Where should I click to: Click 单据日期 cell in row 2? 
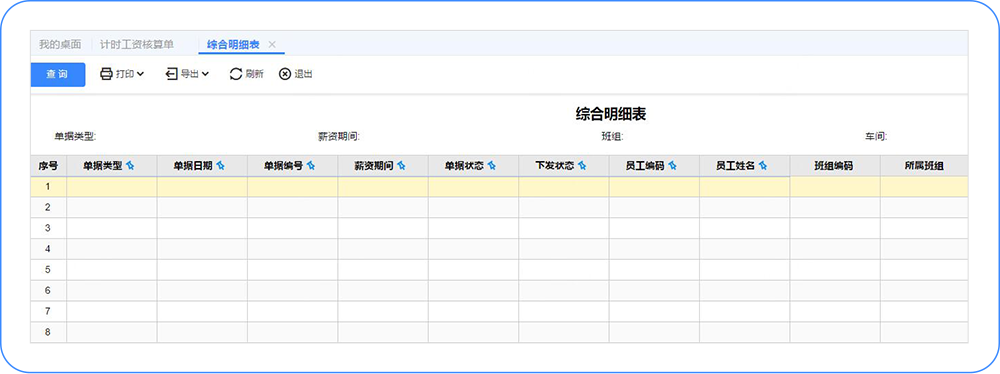coord(202,207)
